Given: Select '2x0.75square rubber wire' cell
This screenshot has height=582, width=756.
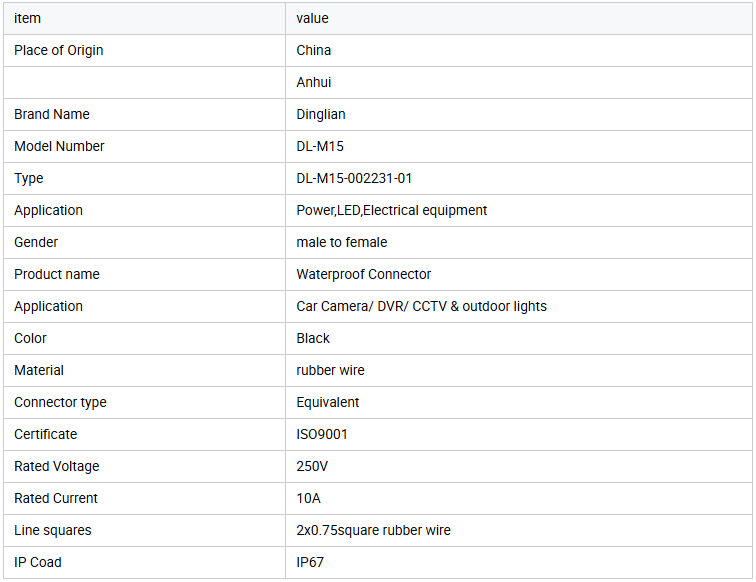Looking at the screenshot, I should click(374, 530).
